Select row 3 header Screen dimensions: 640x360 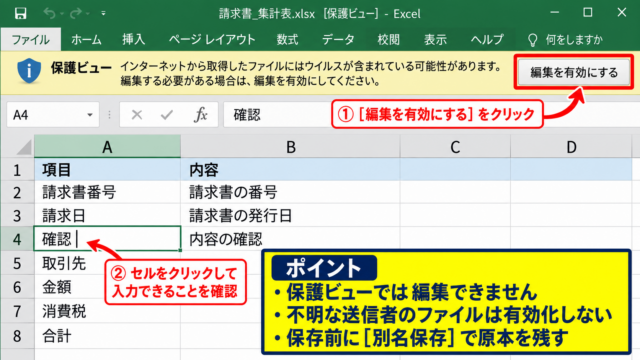click(17, 216)
